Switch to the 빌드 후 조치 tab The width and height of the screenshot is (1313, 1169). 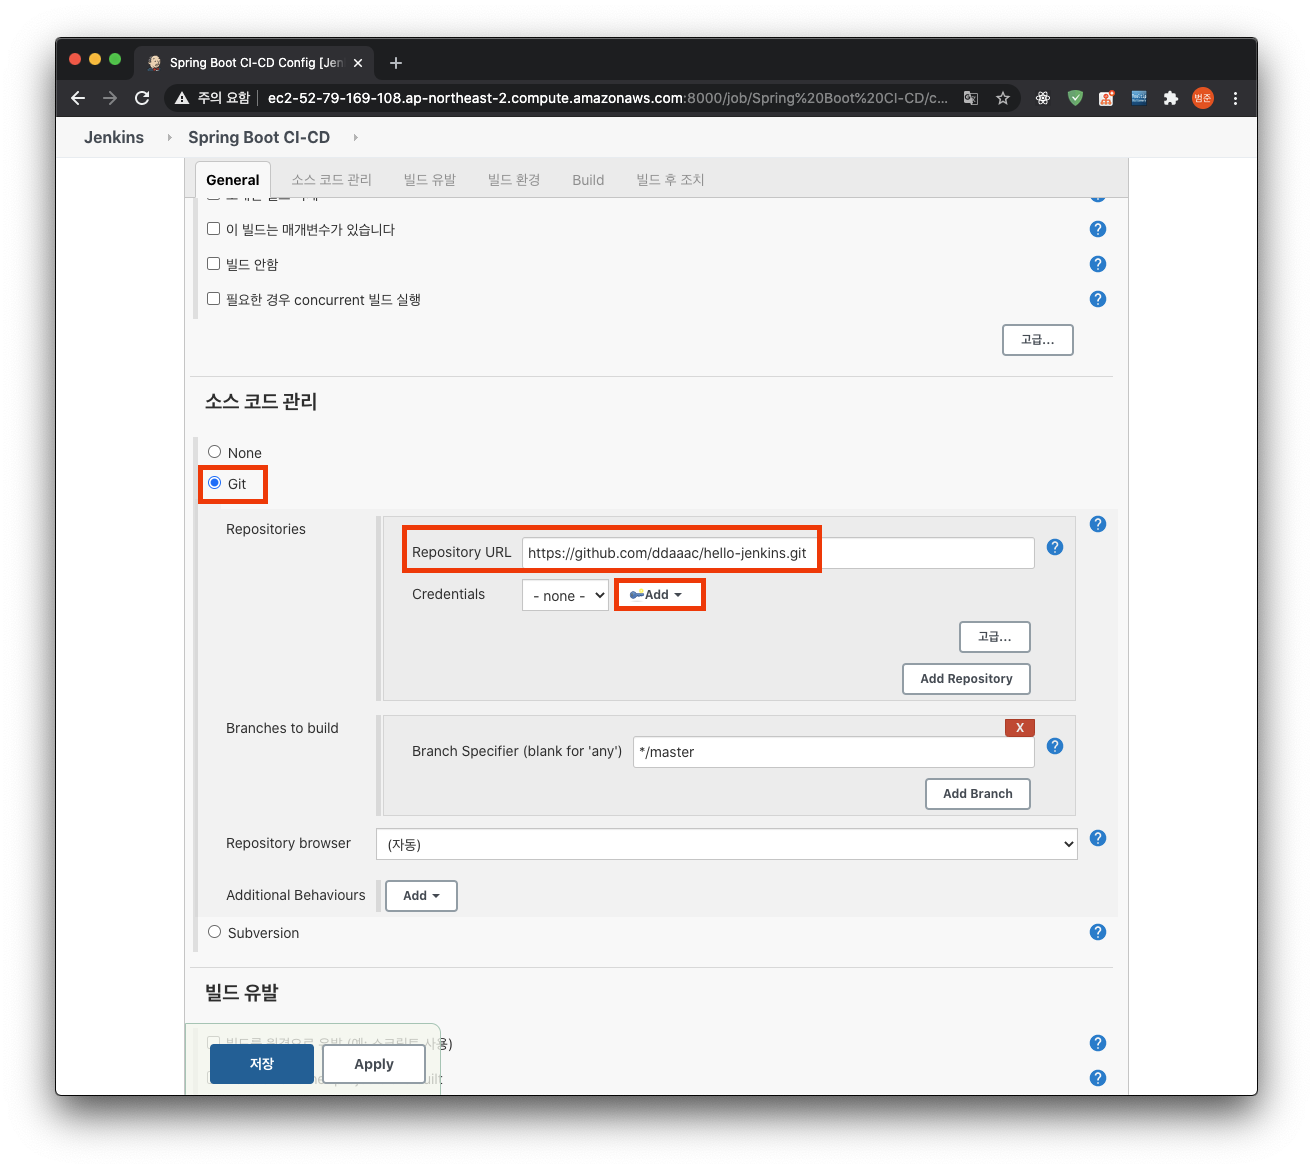pos(671,180)
